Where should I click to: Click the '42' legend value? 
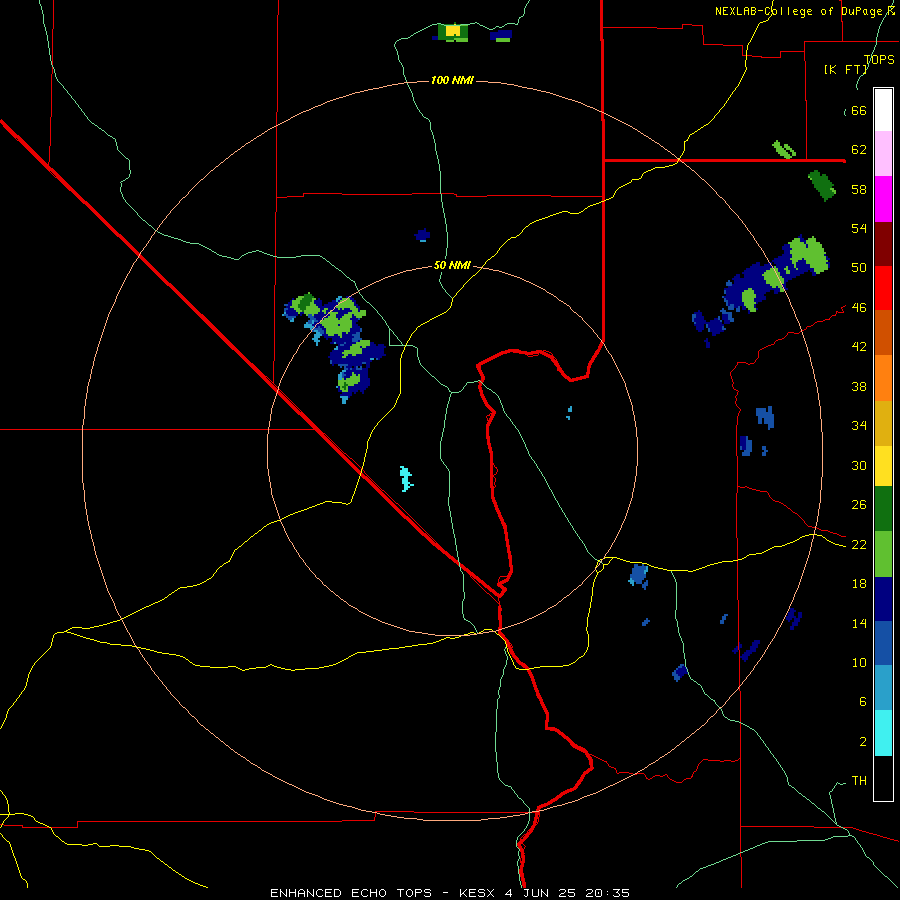(859, 347)
